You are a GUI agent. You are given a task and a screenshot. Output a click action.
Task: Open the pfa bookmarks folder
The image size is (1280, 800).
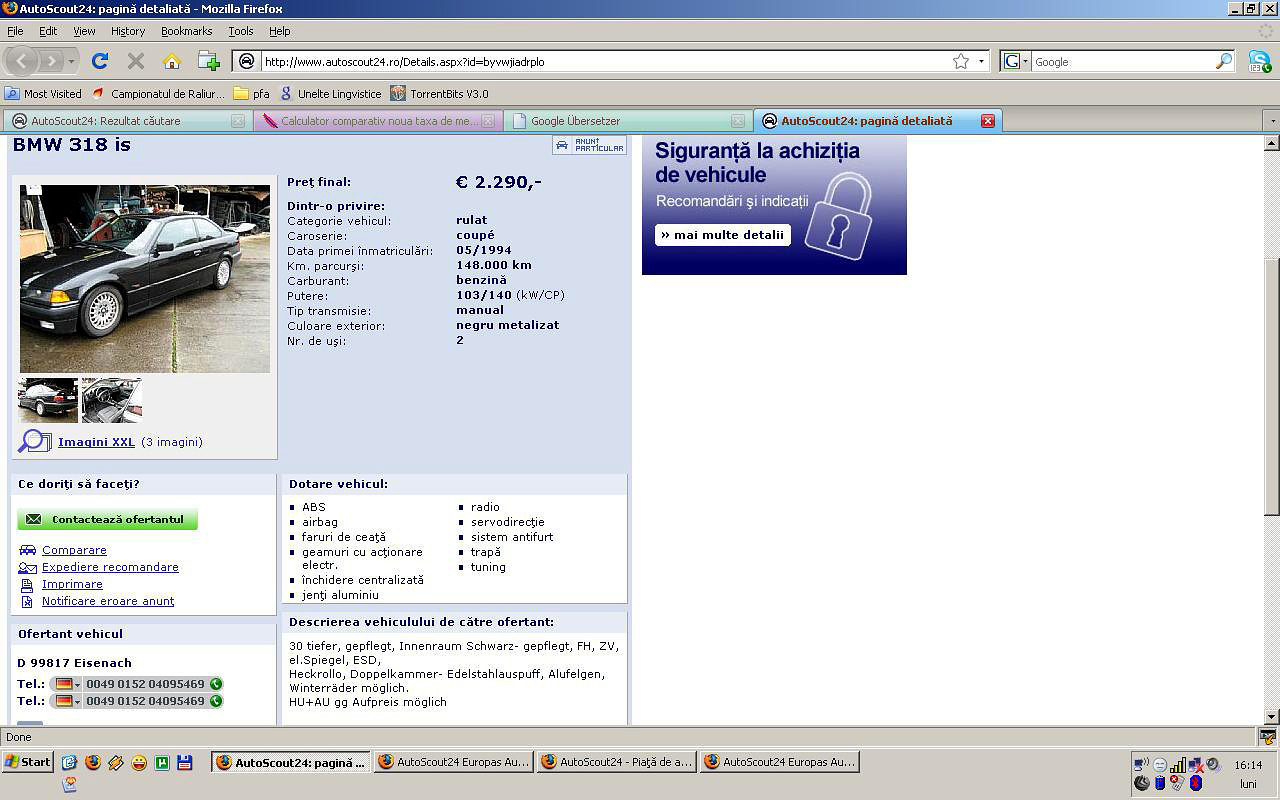pyautogui.click(x=251, y=93)
